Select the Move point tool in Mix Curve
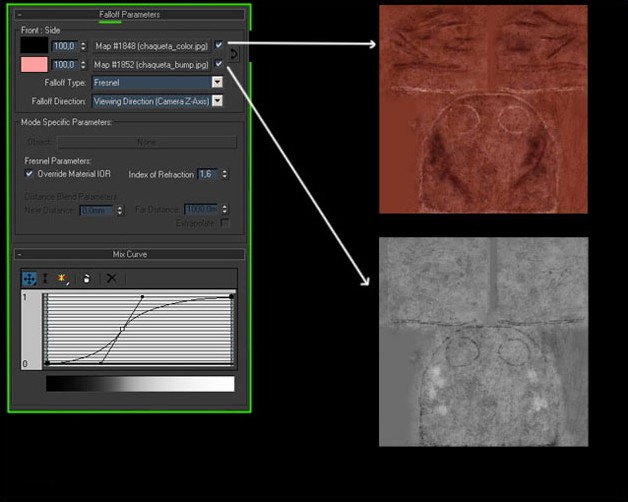This screenshot has height=502, width=628. click(x=29, y=278)
